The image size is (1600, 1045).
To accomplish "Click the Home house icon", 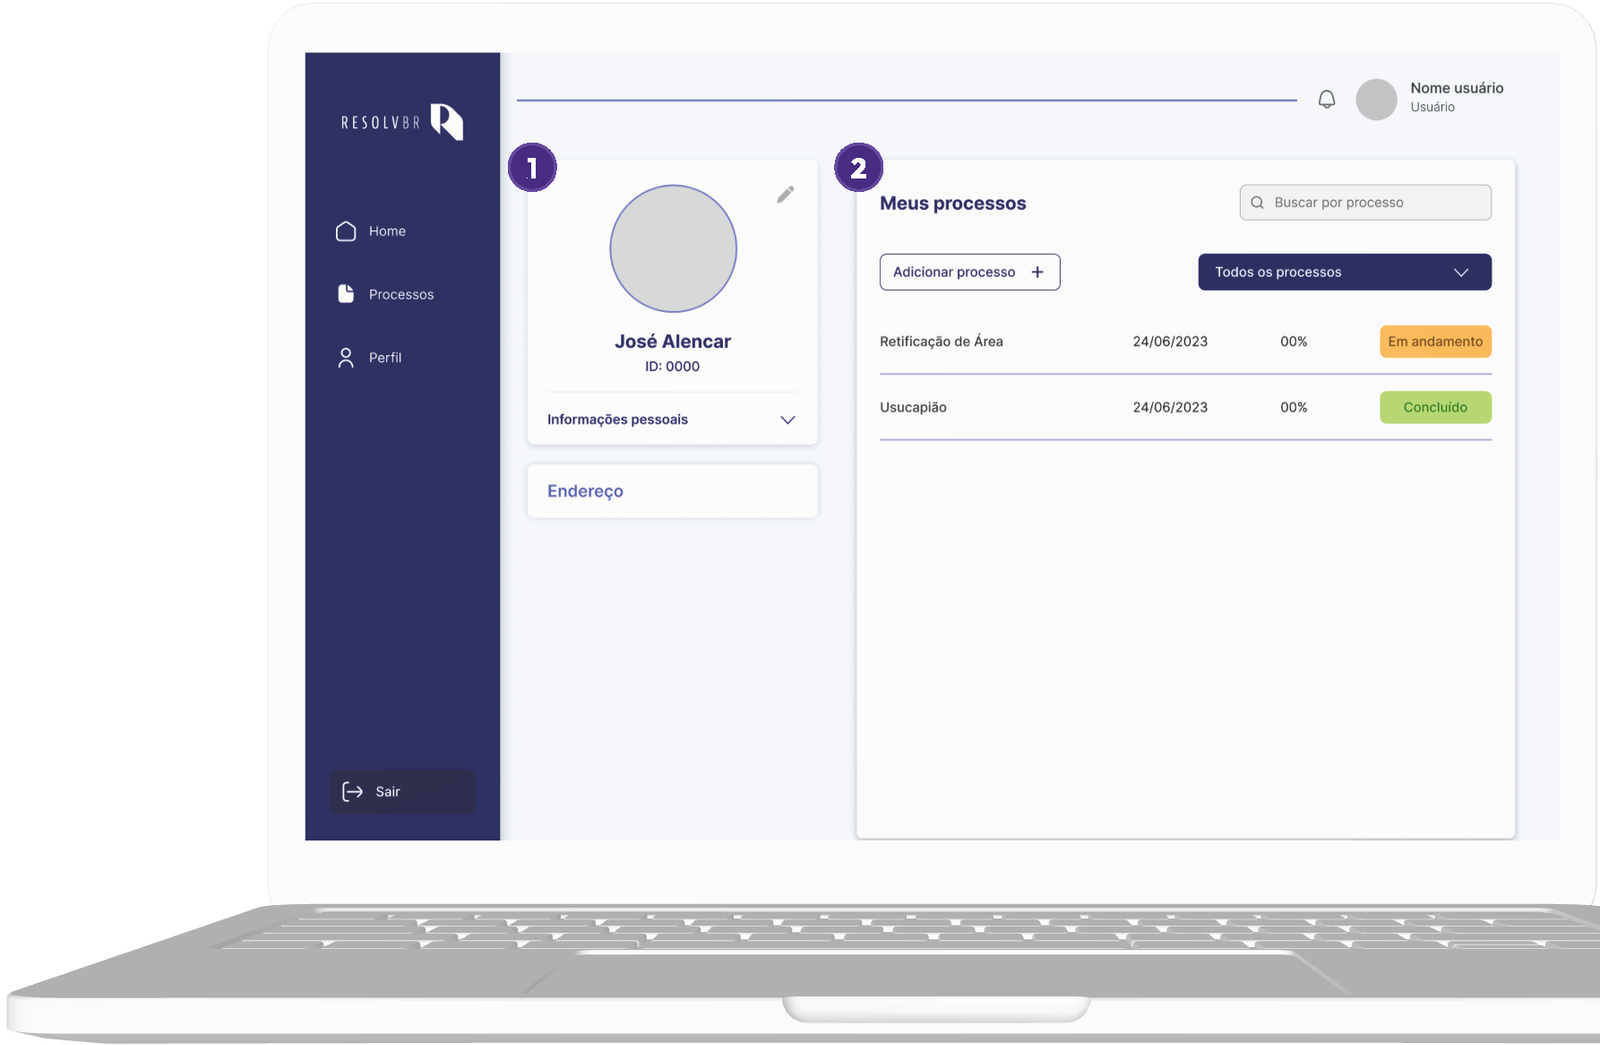I will (x=346, y=231).
